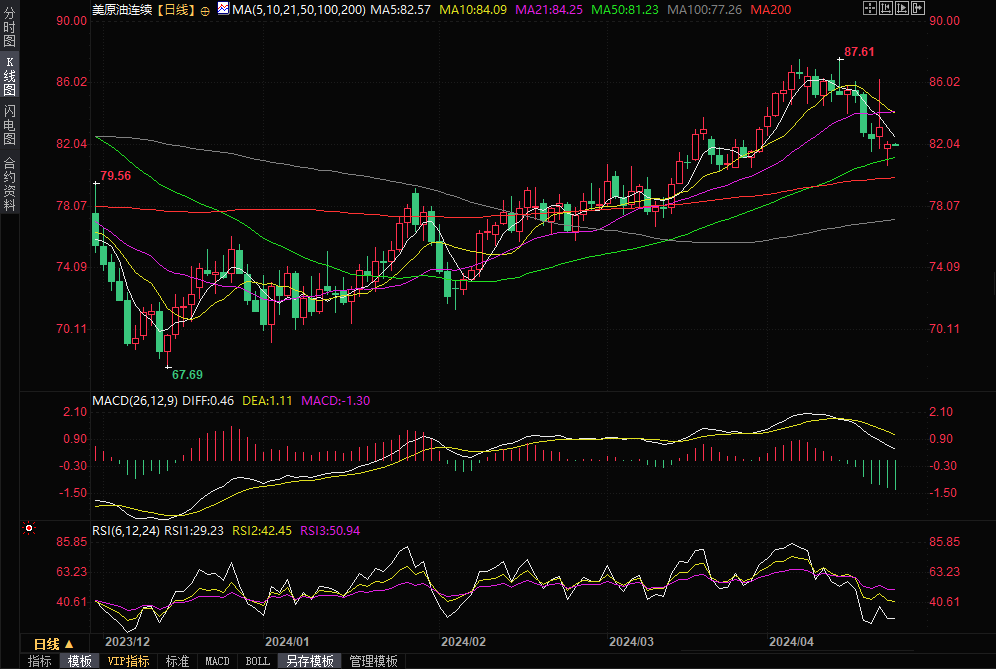Switch to the MACD template

tap(217, 661)
